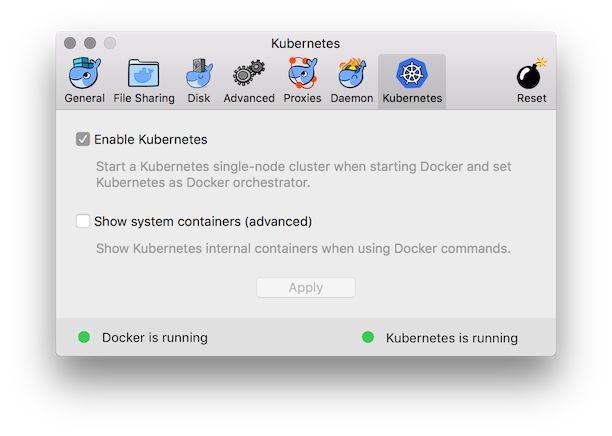The image size is (612, 436).
Task: Click the Kubernetes helm wheel icon
Action: point(412,73)
